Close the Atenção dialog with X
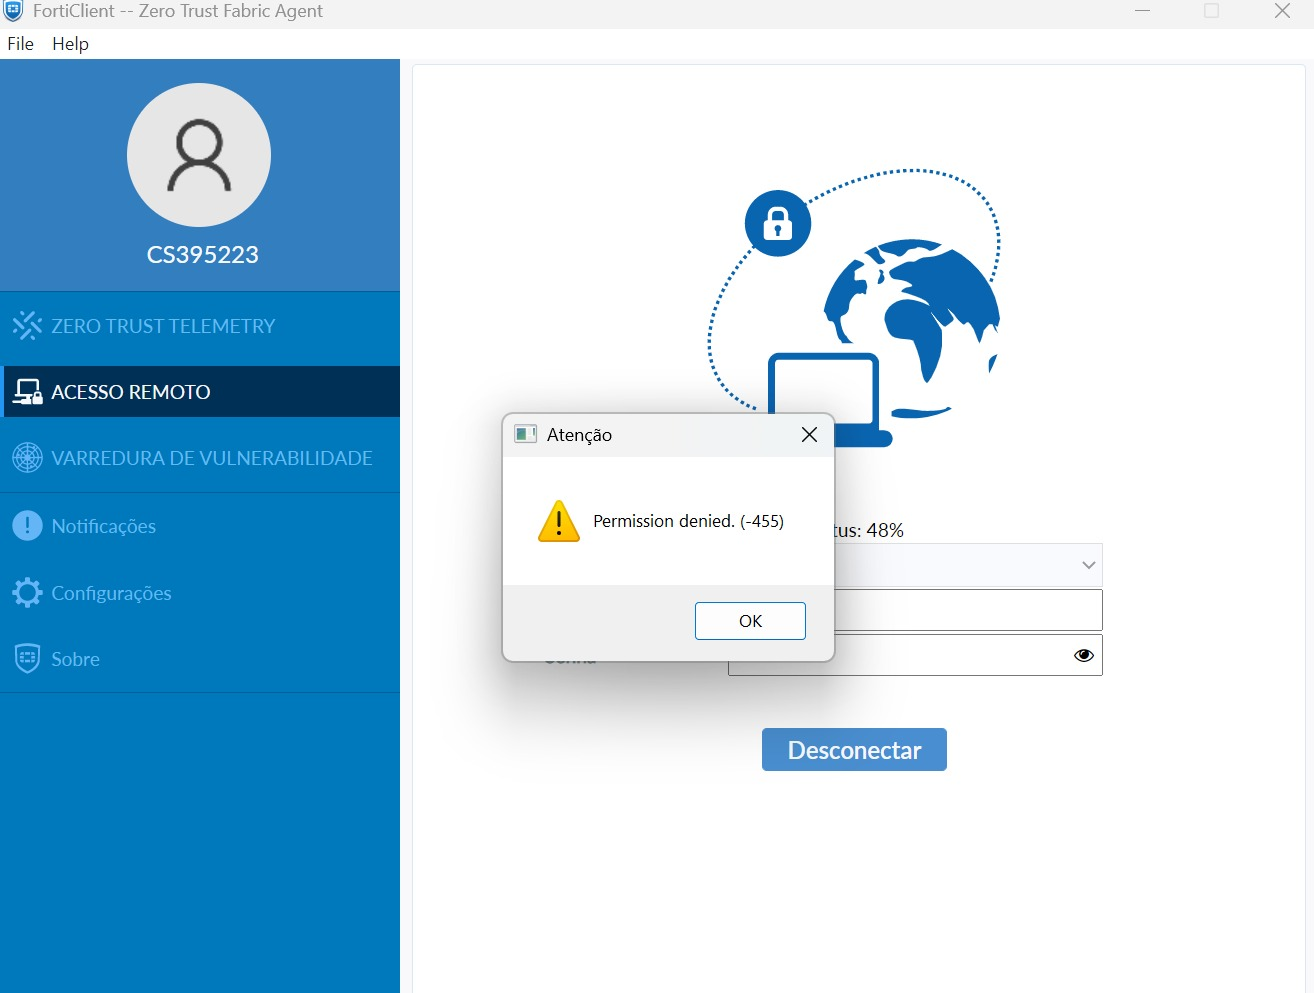The image size is (1314, 993). coord(809,434)
